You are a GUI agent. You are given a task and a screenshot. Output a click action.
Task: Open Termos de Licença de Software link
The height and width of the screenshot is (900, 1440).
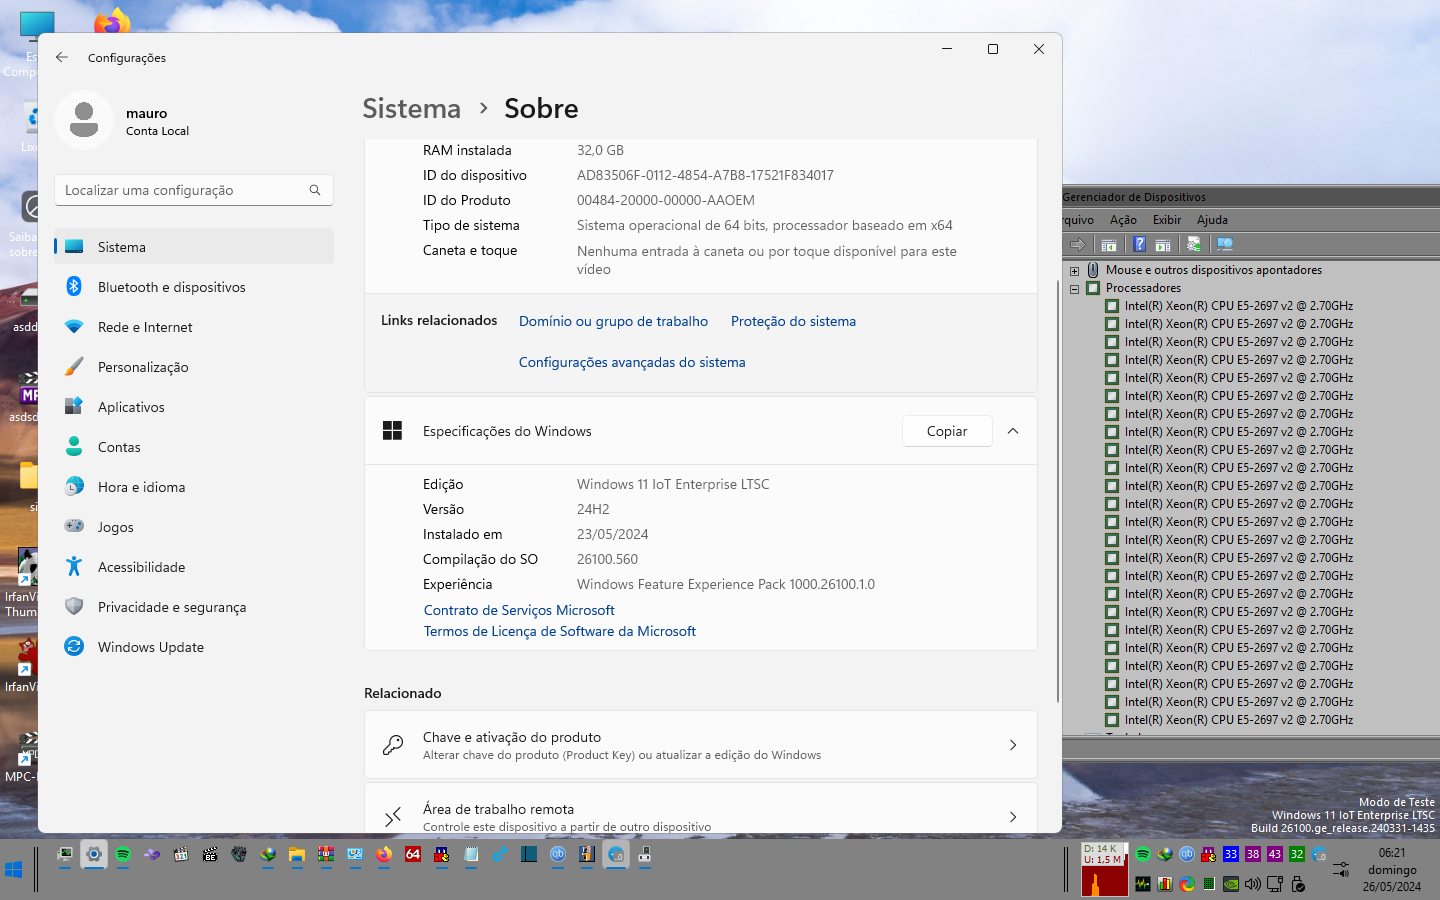coord(560,631)
